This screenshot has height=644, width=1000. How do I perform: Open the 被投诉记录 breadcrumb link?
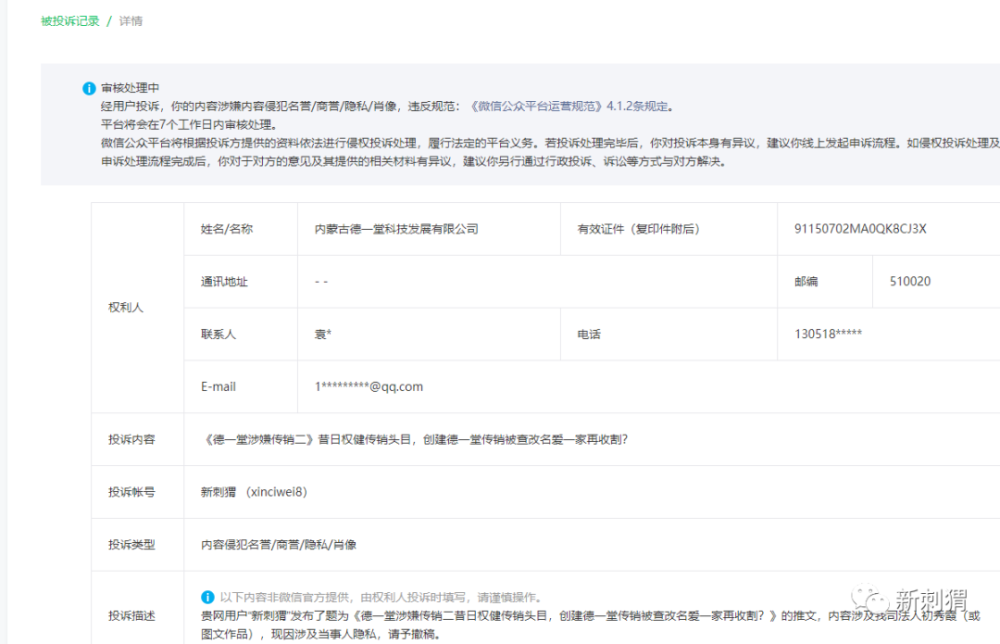tap(70, 21)
